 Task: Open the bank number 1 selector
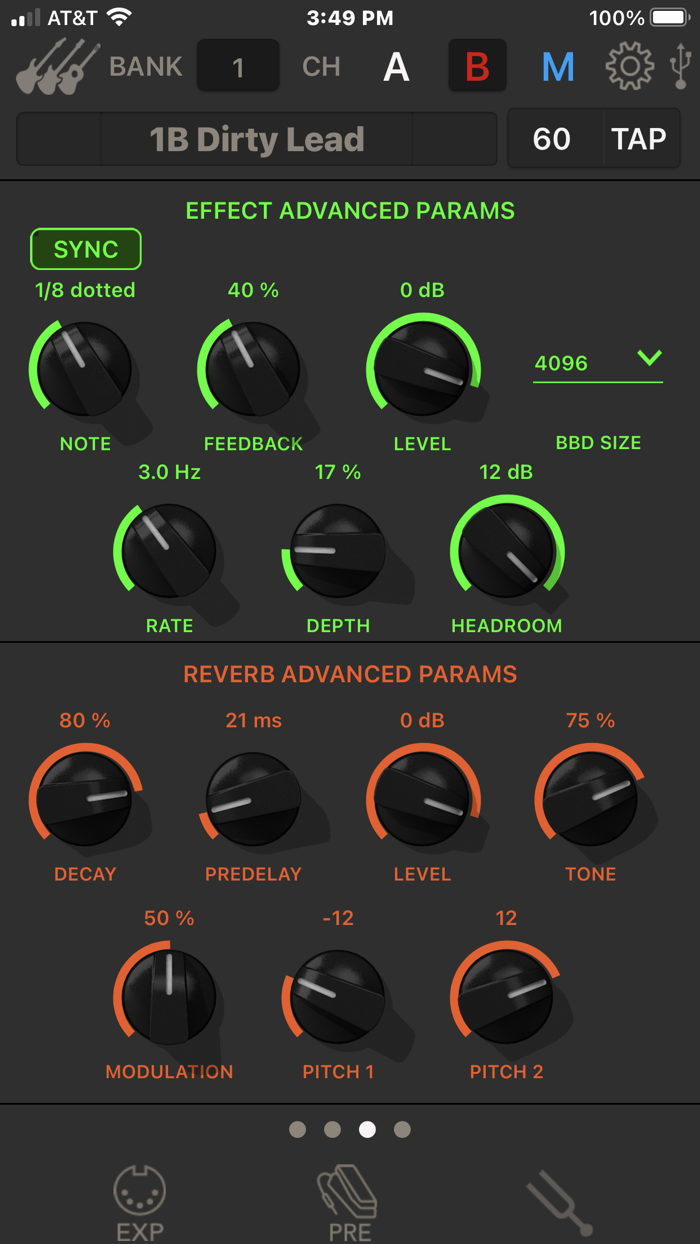(x=238, y=67)
